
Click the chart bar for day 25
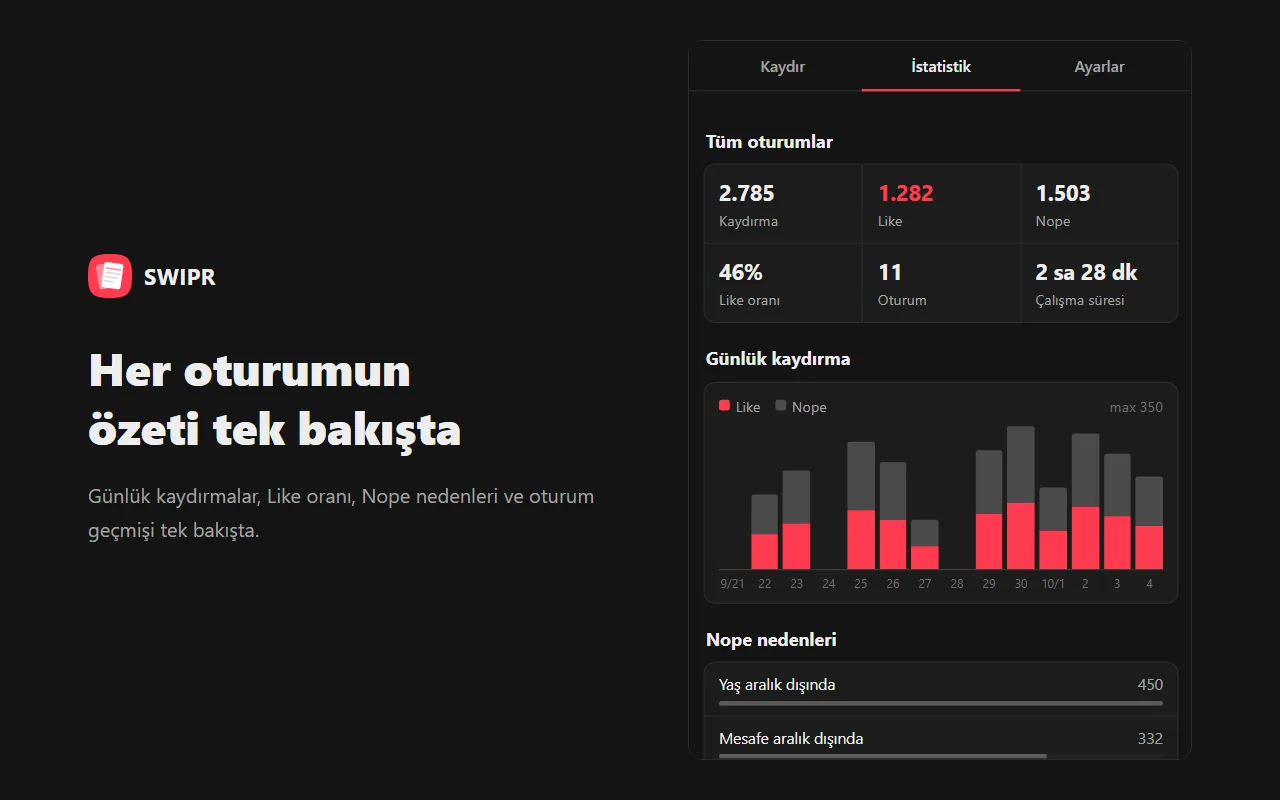pyautogui.click(x=861, y=506)
